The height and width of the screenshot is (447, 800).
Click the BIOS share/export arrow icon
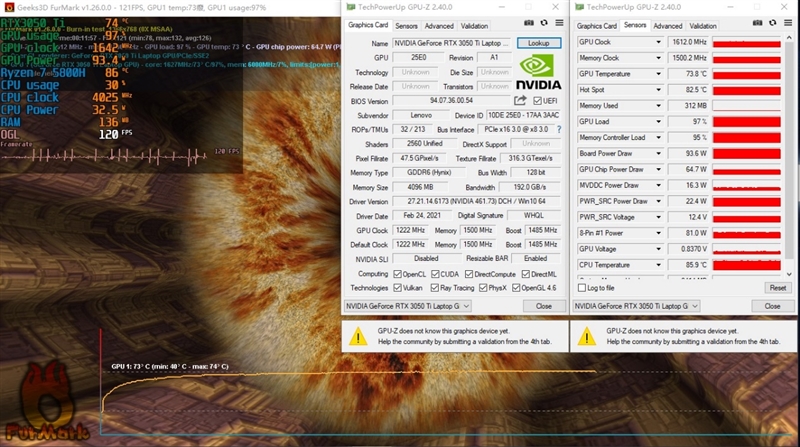tap(520, 101)
